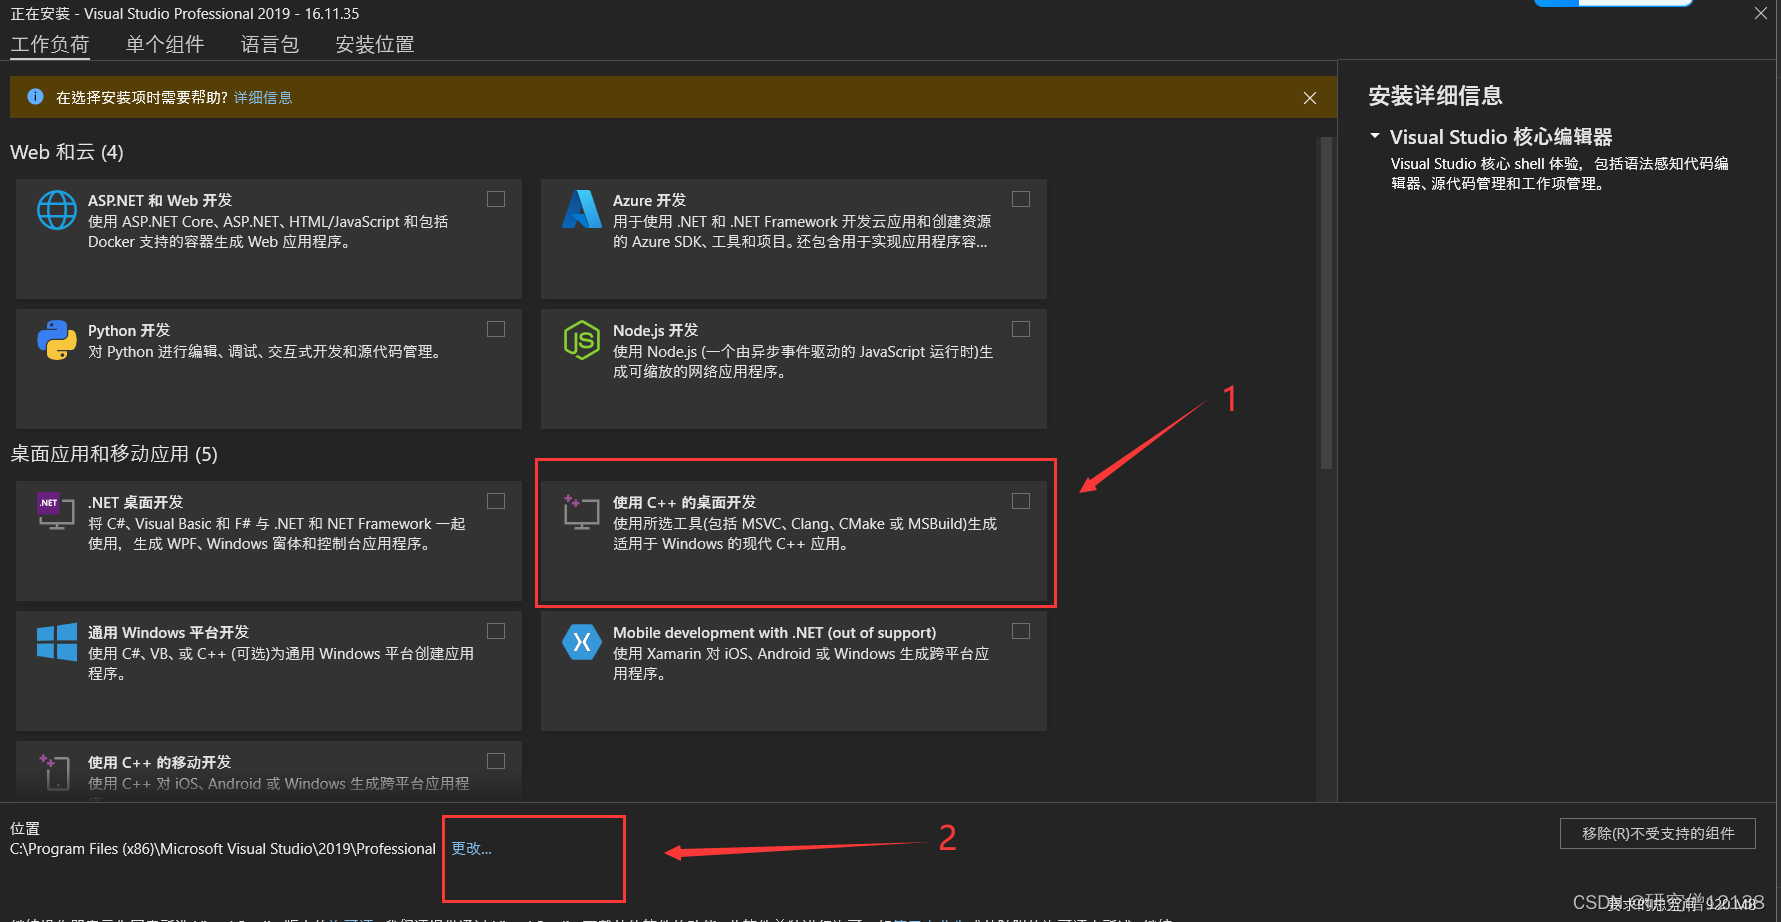Click the Azure 开发 workload title
Viewport: 1781px width, 922px height.
pos(649,200)
